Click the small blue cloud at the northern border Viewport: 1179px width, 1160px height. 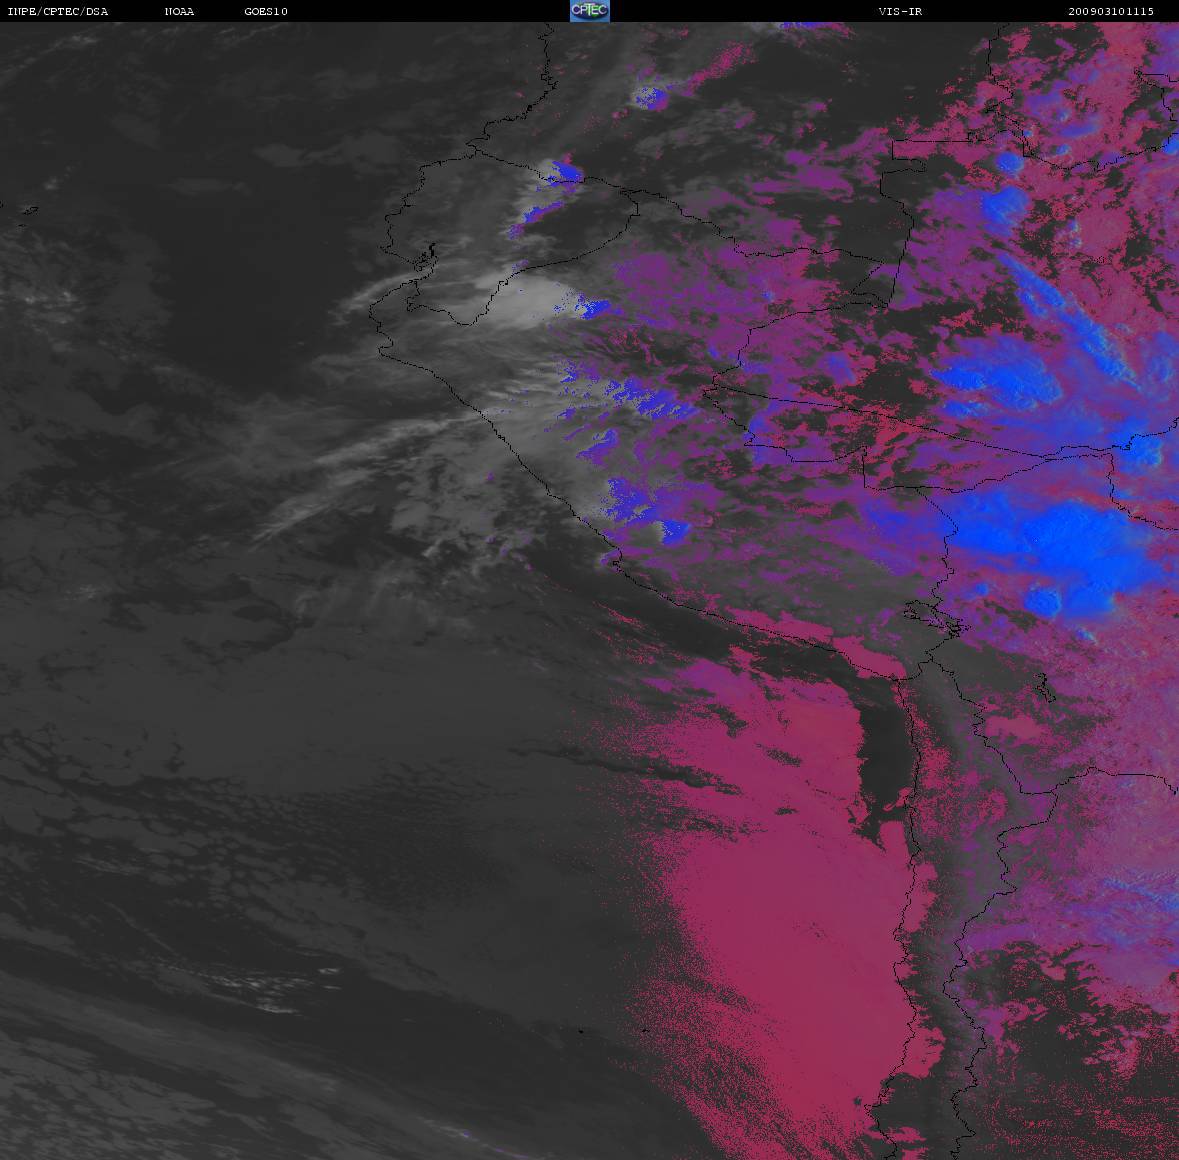pyautogui.click(x=565, y=173)
